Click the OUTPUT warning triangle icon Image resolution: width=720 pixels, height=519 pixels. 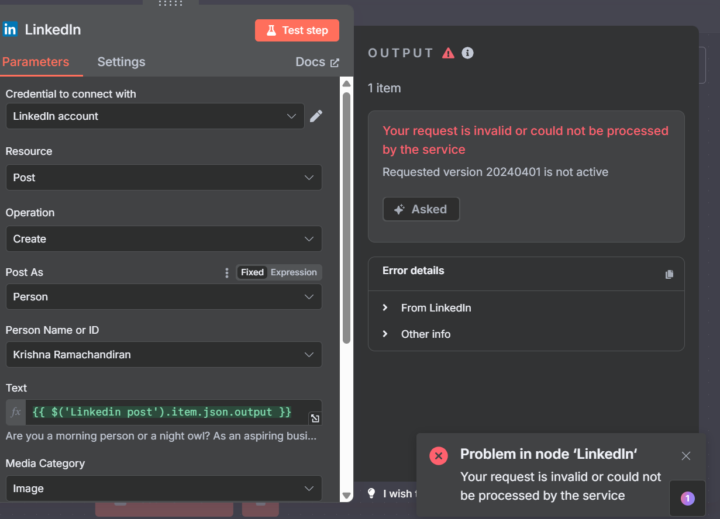click(448, 53)
